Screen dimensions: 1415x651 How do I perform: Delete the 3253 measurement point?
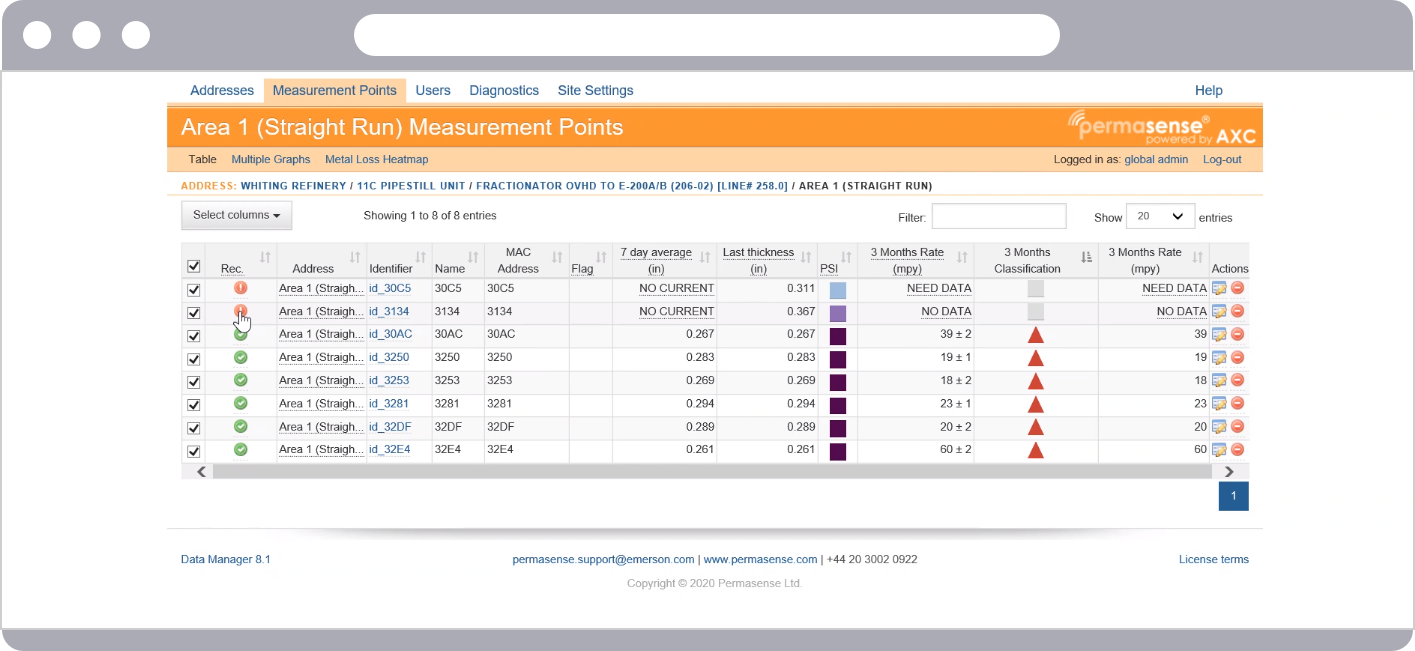coord(1237,380)
